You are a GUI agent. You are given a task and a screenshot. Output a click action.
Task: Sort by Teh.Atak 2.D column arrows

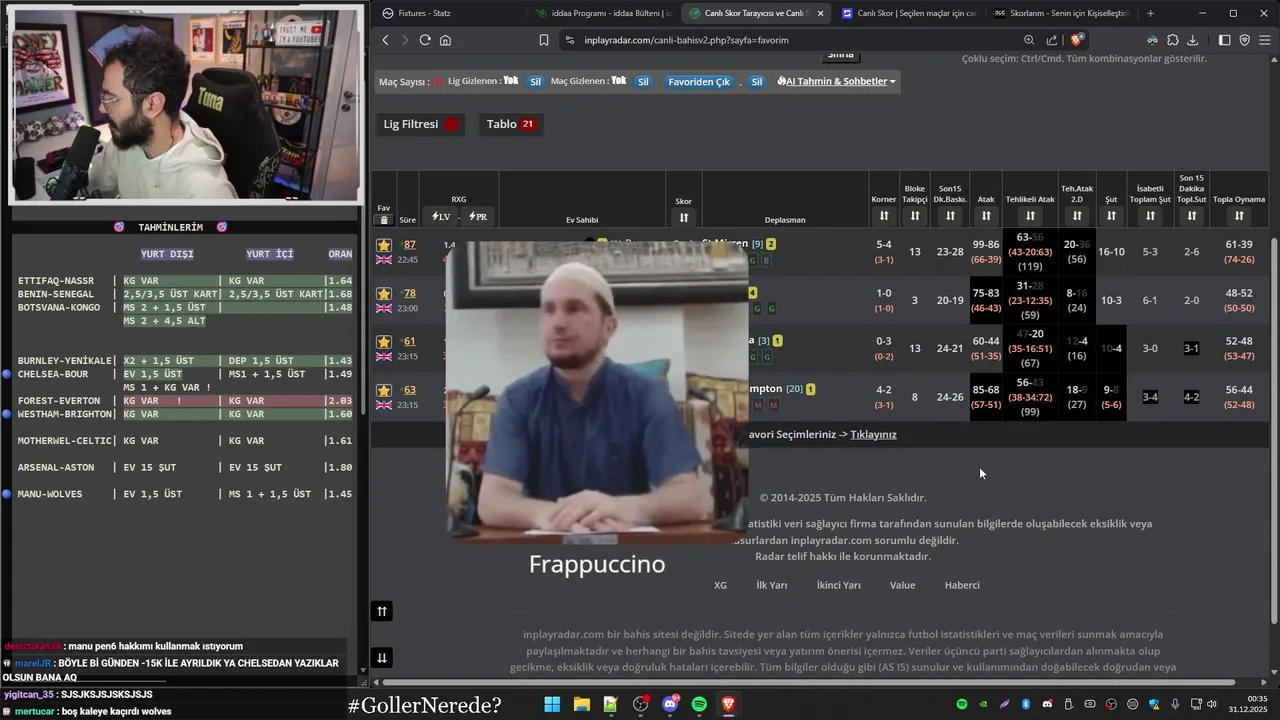(1077, 216)
